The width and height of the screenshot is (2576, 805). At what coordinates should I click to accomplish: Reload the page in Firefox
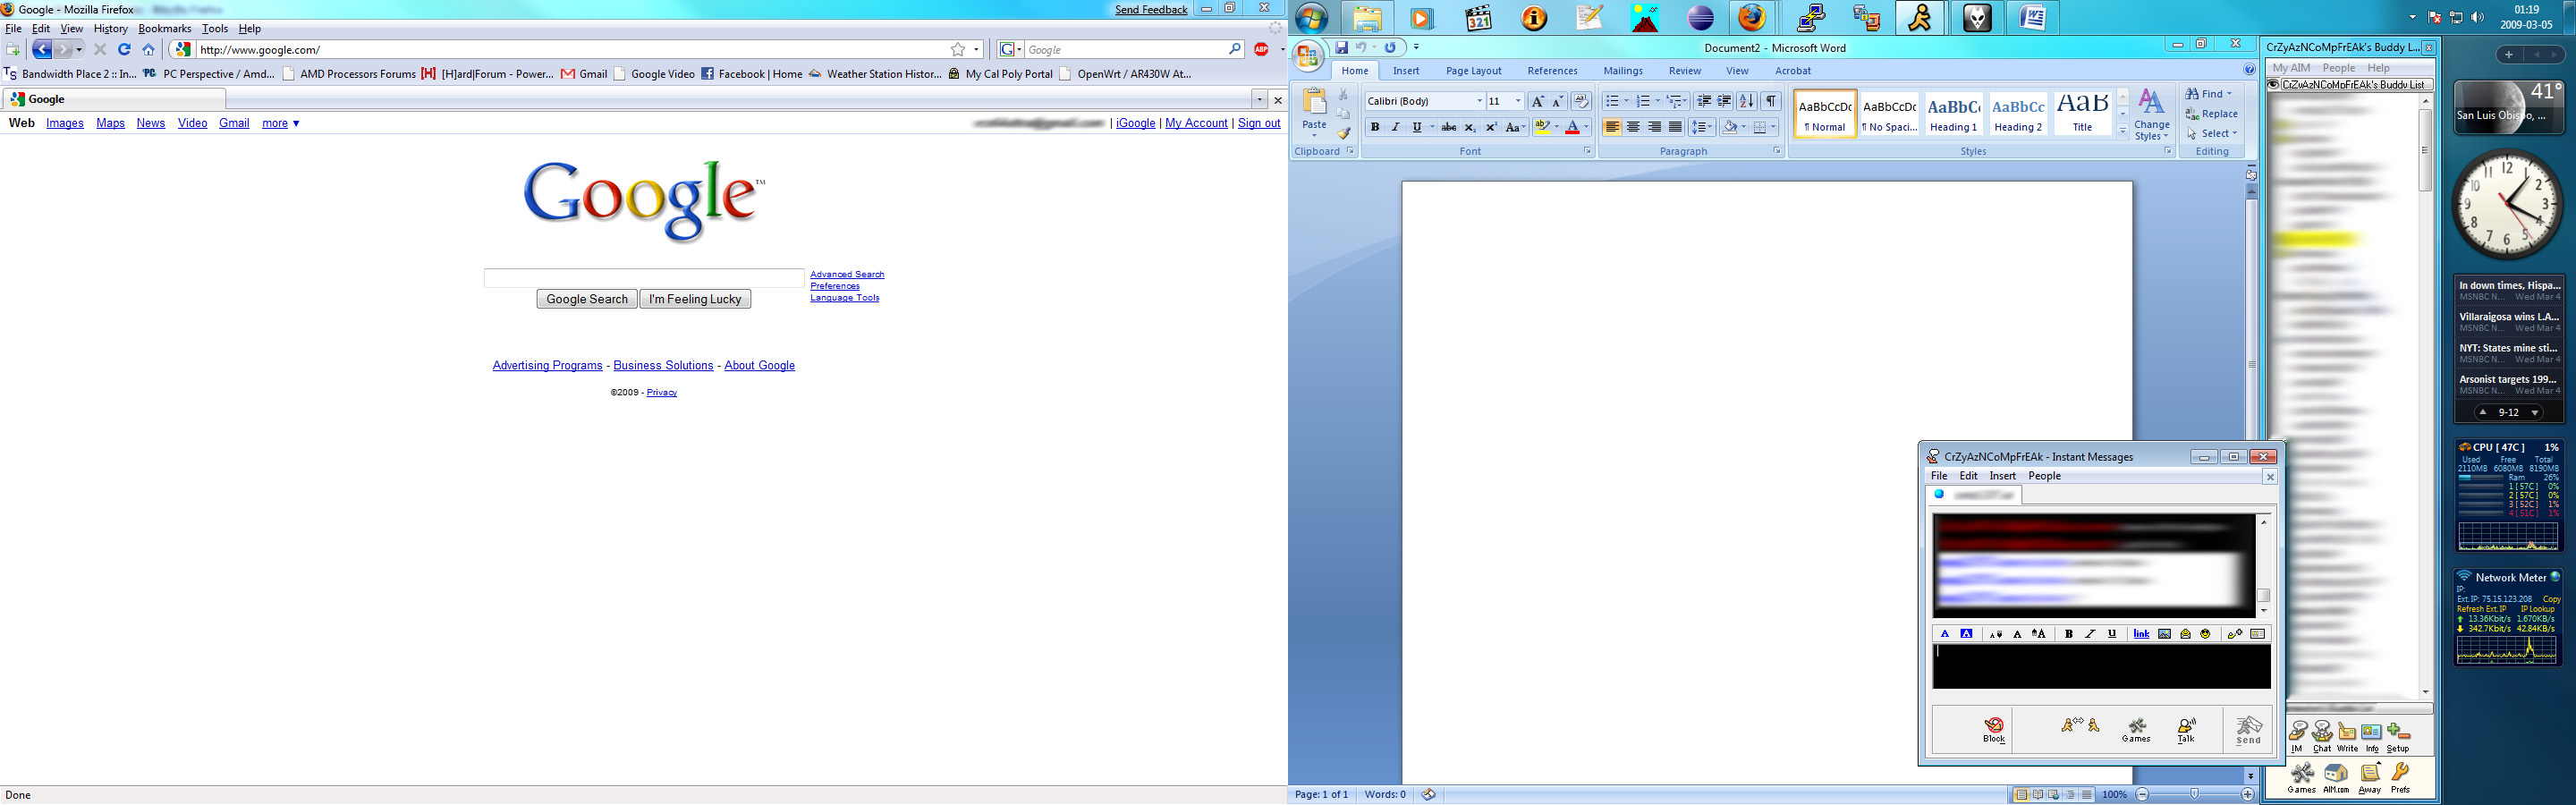pyautogui.click(x=124, y=49)
